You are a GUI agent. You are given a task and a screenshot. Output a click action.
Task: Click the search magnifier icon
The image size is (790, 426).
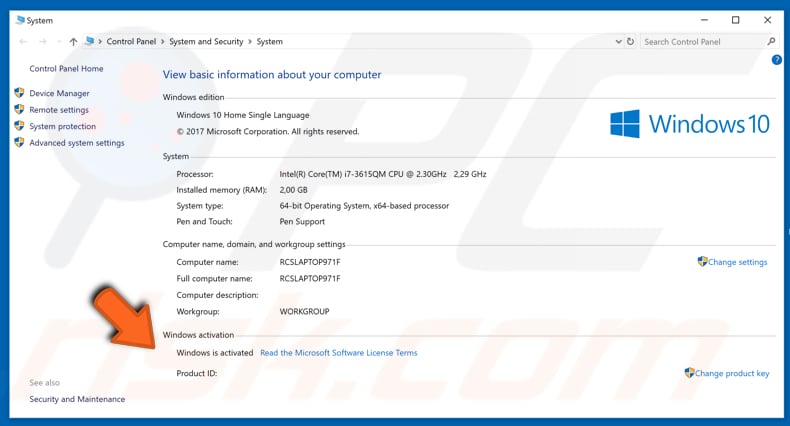771,42
